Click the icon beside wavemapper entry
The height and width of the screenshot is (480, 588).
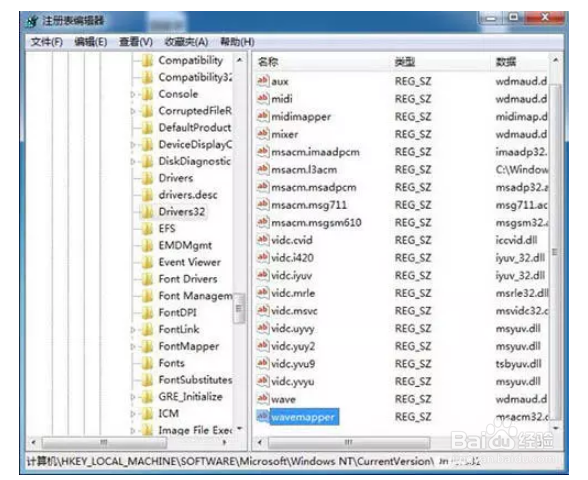263,416
